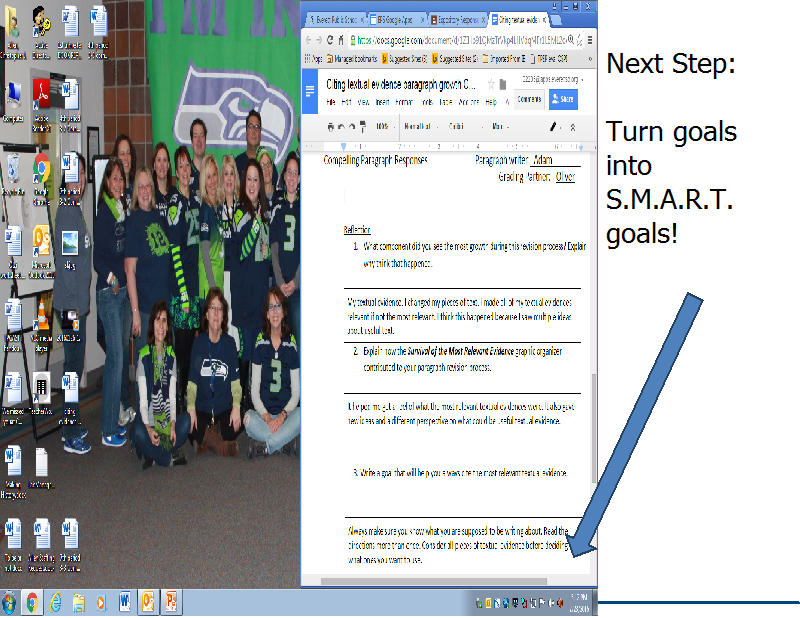
Task: Open a new Chrome tab
Action: pyautogui.click(x=557, y=20)
